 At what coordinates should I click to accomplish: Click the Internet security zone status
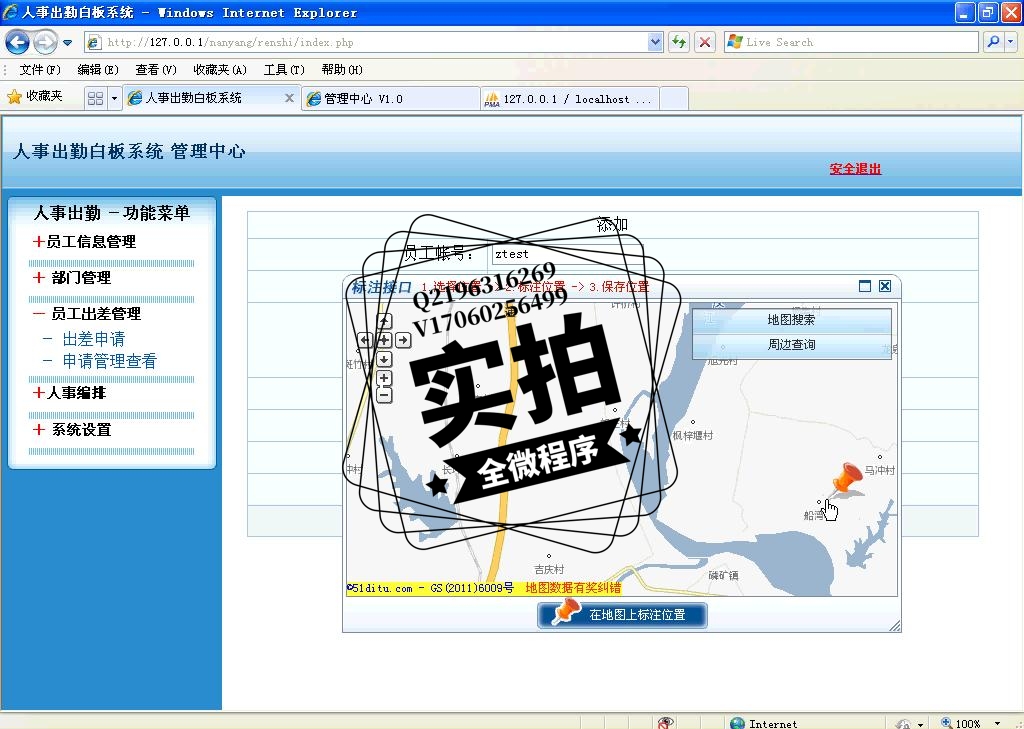764,723
